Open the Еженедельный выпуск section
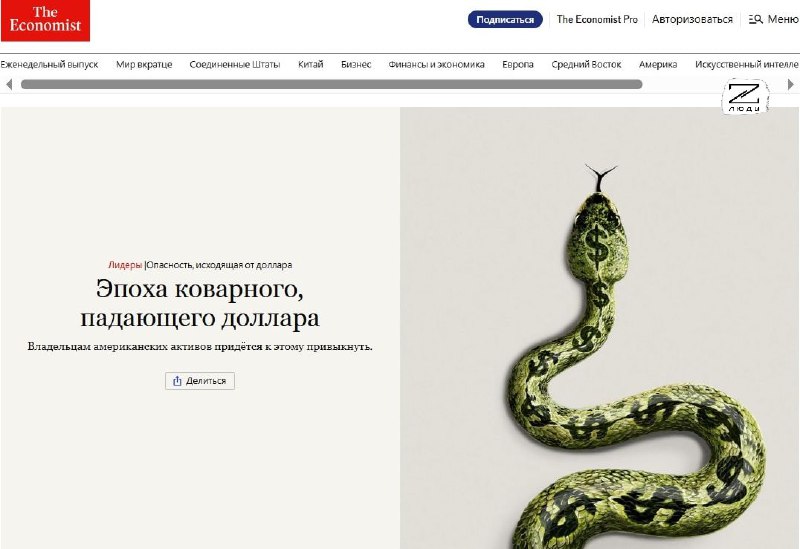 coord(50,64)
